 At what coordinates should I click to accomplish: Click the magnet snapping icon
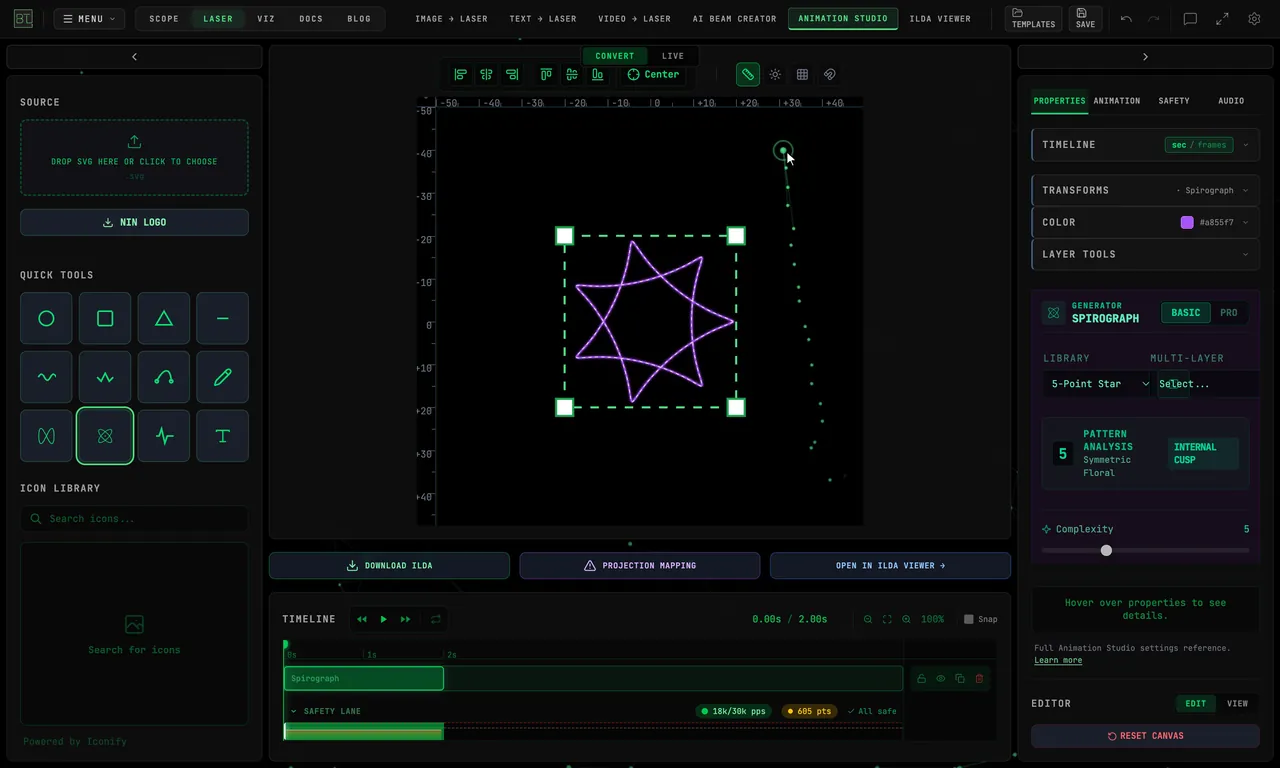[x=829, y=74]
